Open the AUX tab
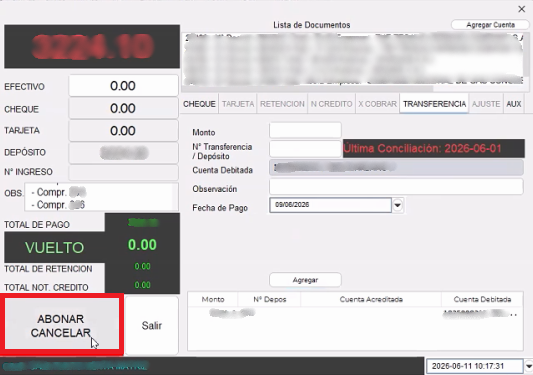 514,104
